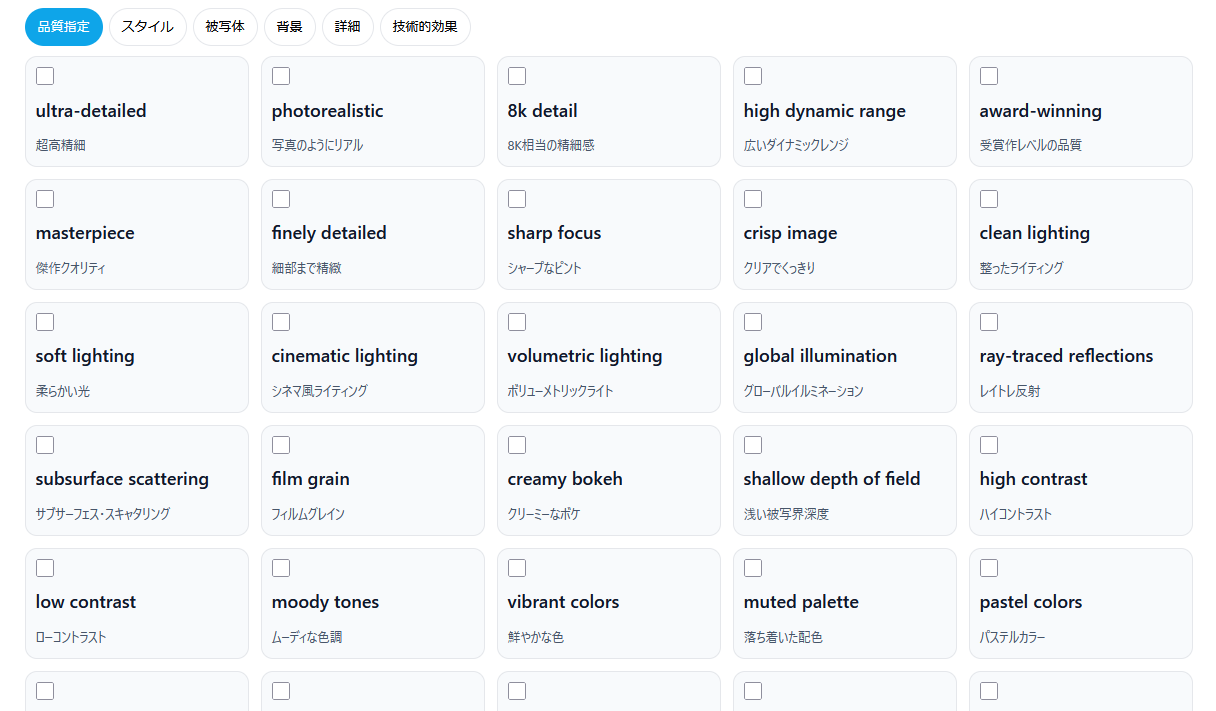This screenshot has width=1216, height=711.
Task: Tick the 8k detail checkbox
Action: click(517, 76)
